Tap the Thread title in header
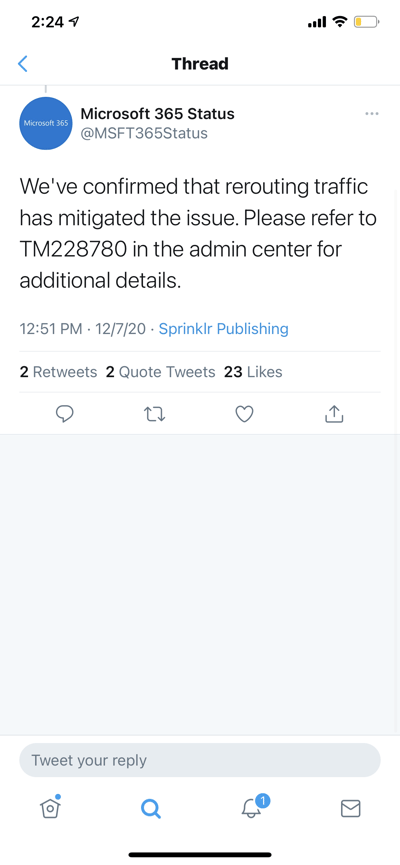Viewport: 400px width, 865px height. [x=200, y=63]
